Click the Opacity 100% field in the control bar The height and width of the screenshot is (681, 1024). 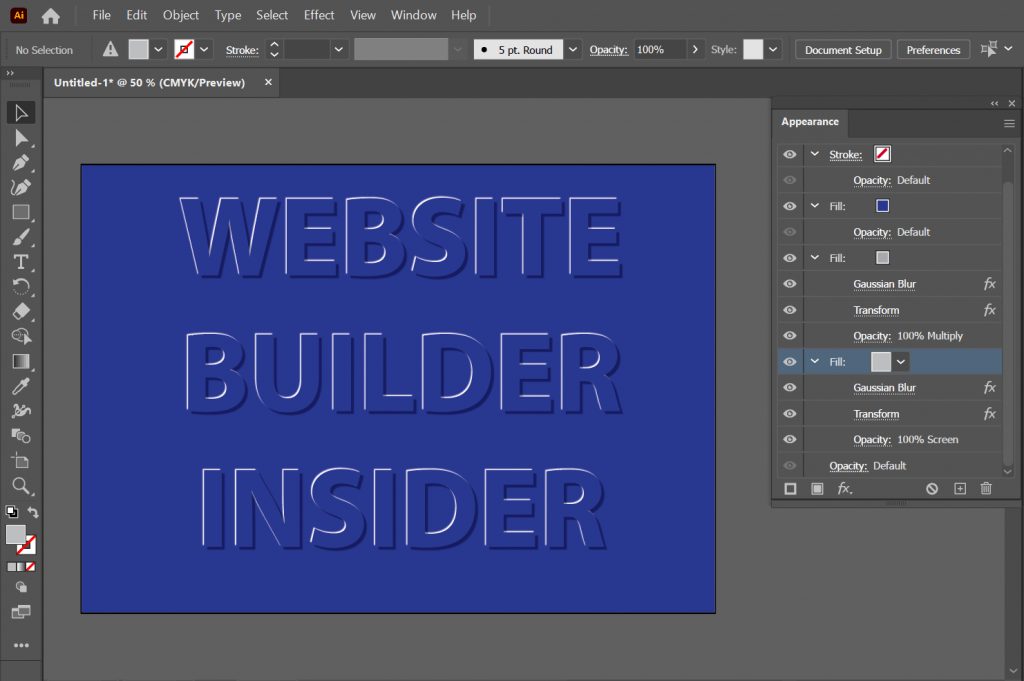[655, 48]
